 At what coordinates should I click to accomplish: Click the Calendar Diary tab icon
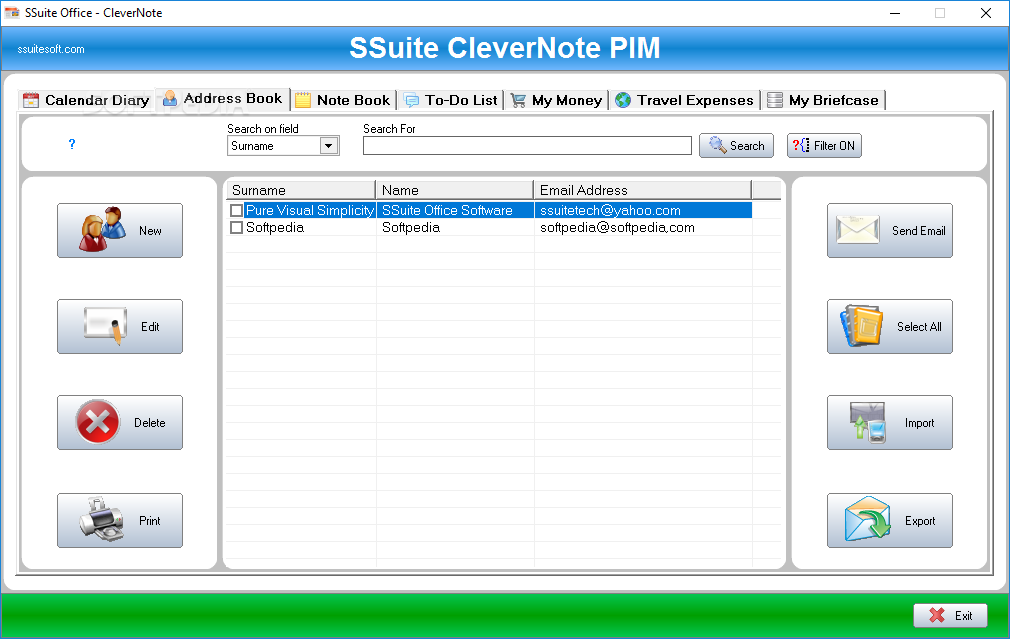[30, 100]
